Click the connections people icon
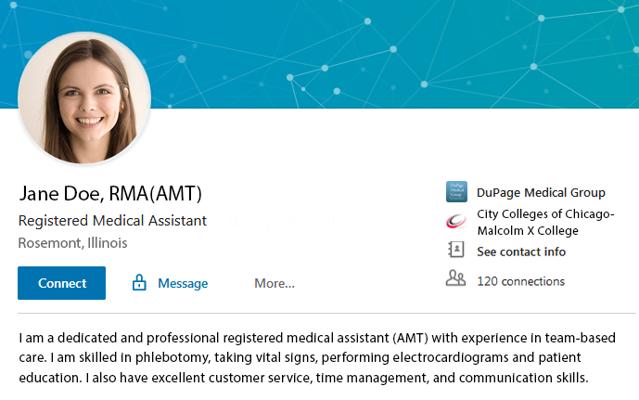The height and width of the screenshot is (400, 639). (x=456, y=280)
